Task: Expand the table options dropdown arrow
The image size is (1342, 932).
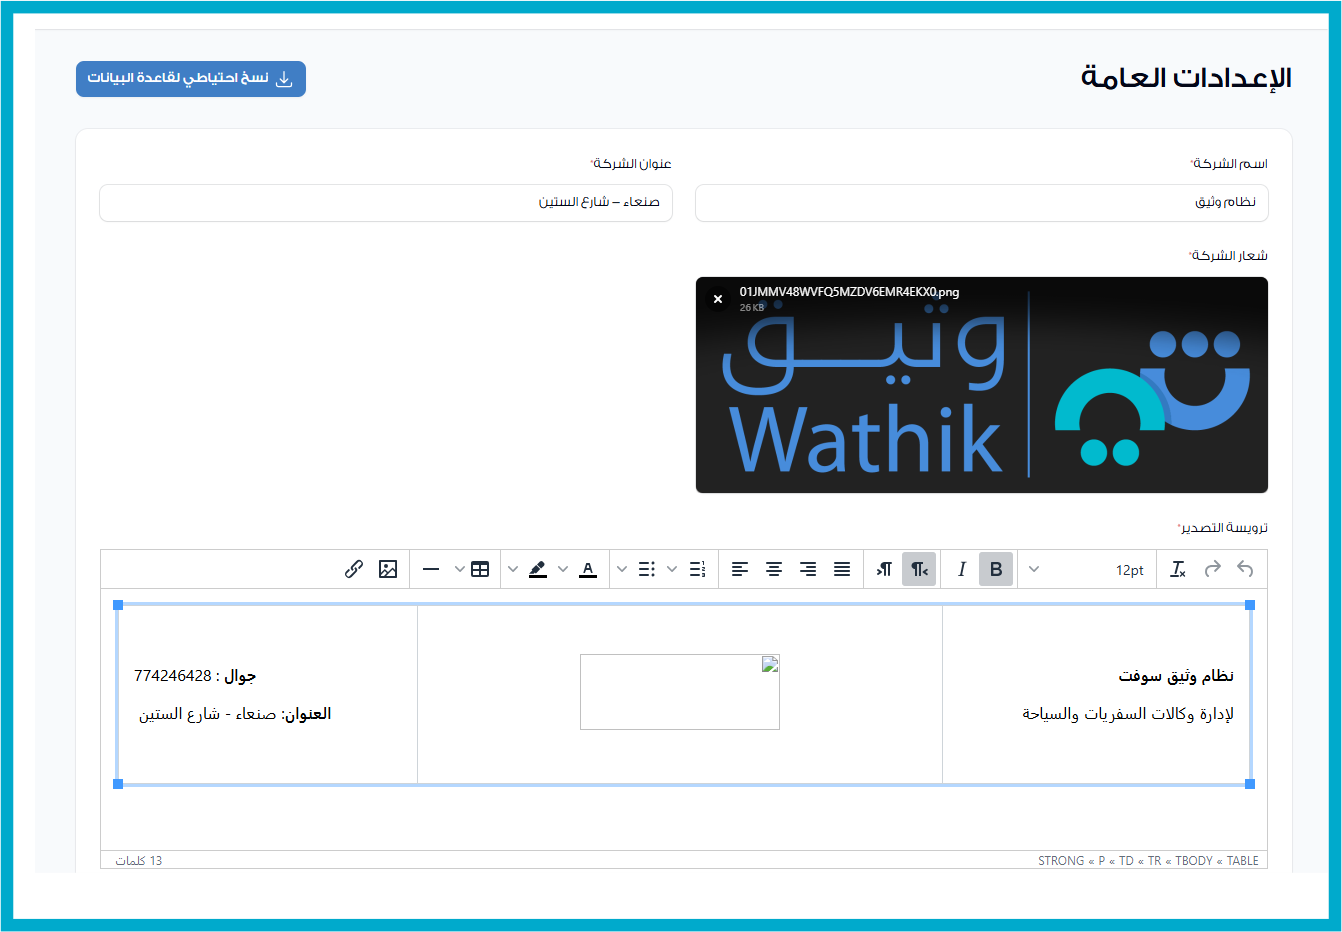Action: pyautogui.click(x=460, y=569)
